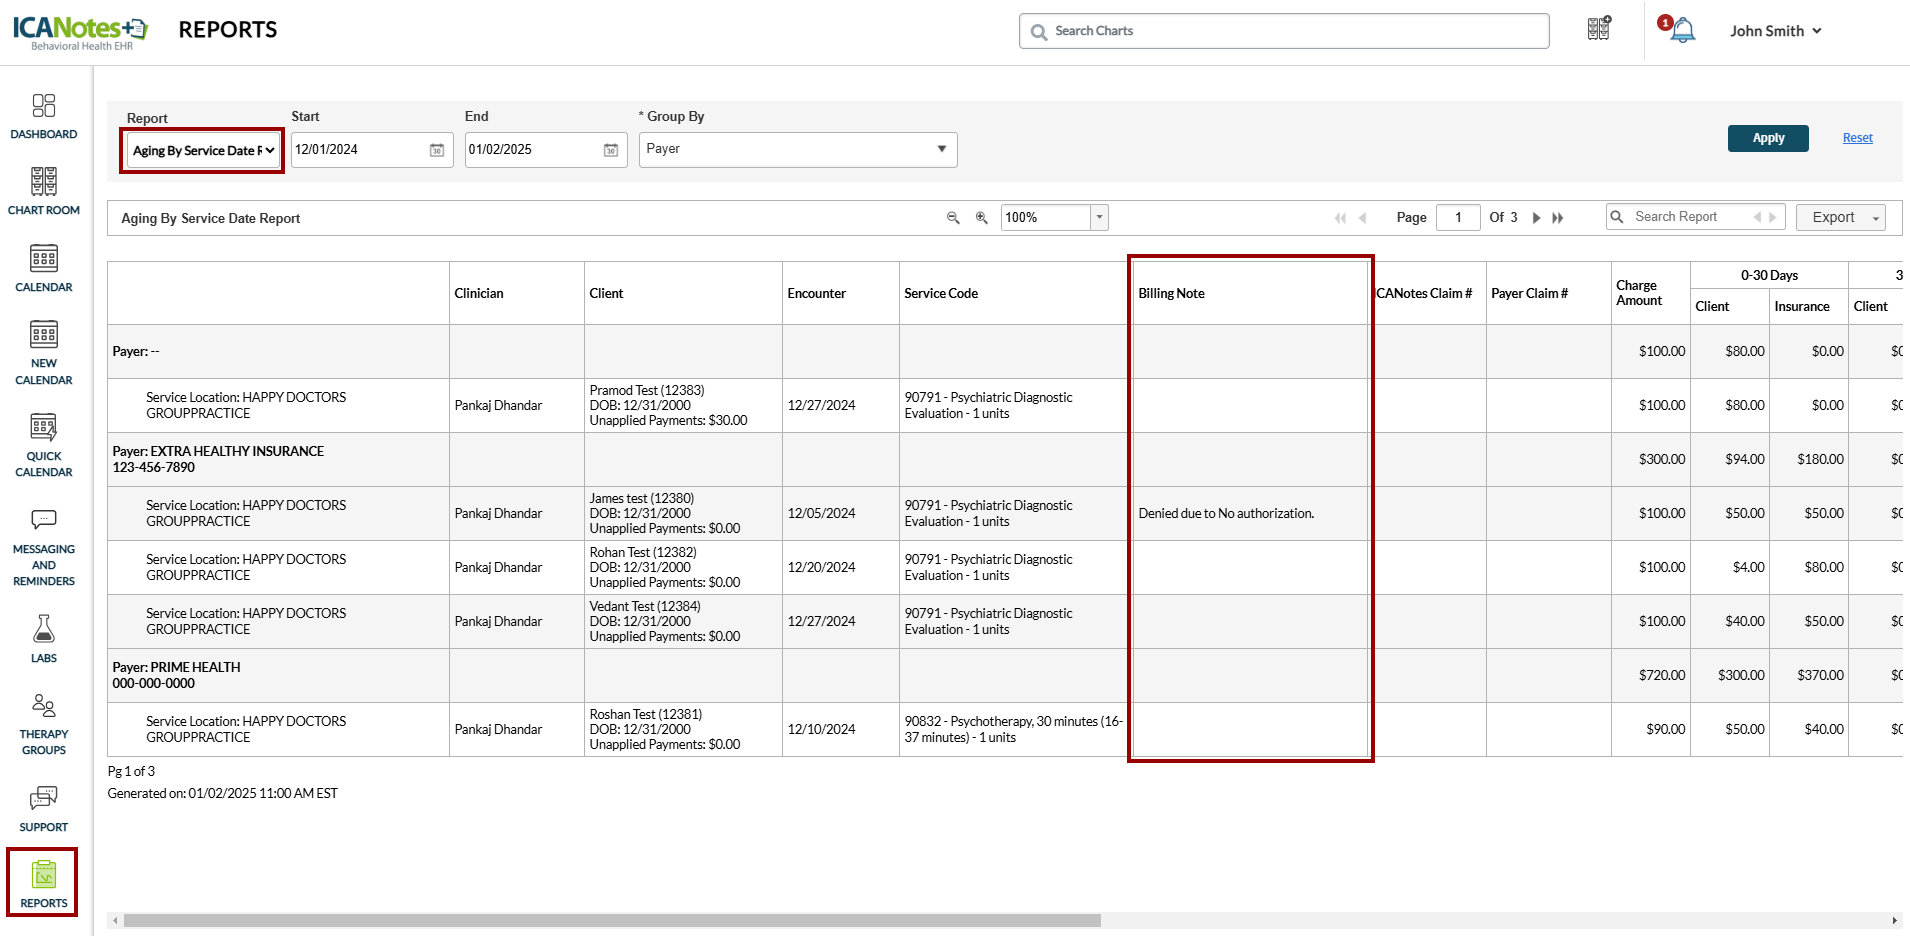The image size is (1910, 936).
Task: Click the Reset link
Action: 1857,138
